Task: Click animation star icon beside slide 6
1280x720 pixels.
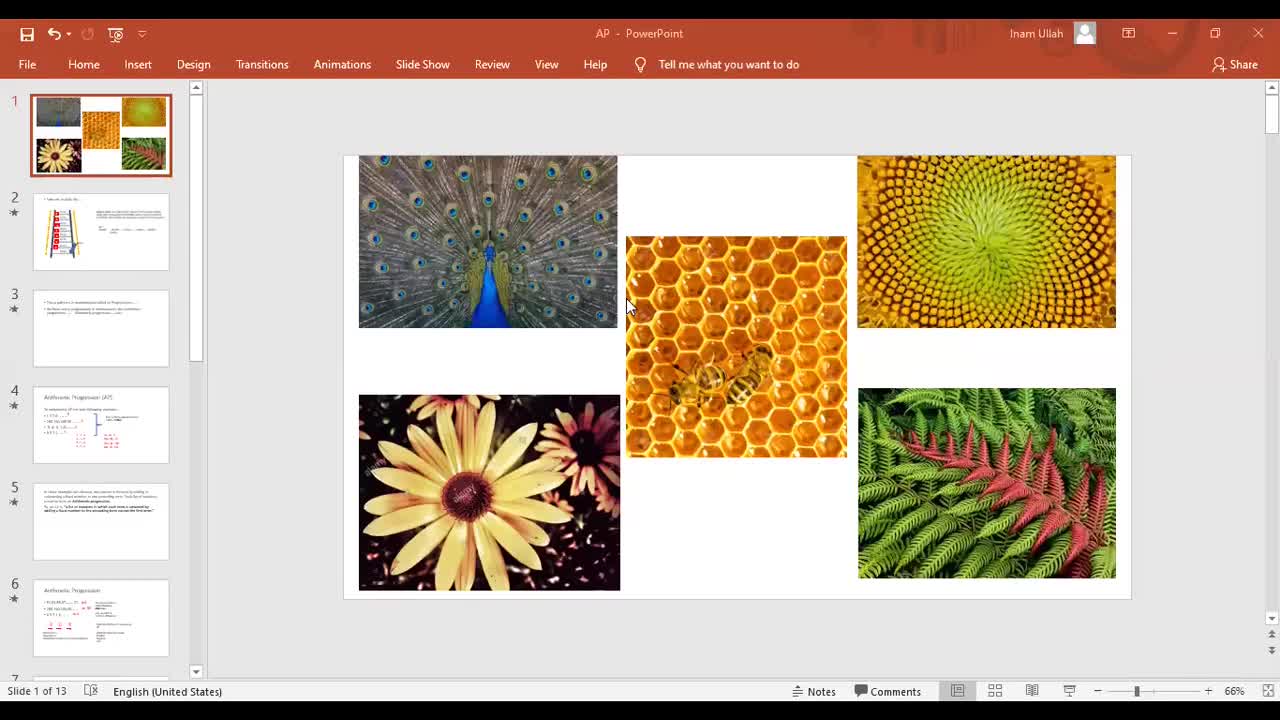Action: [15, 599]
